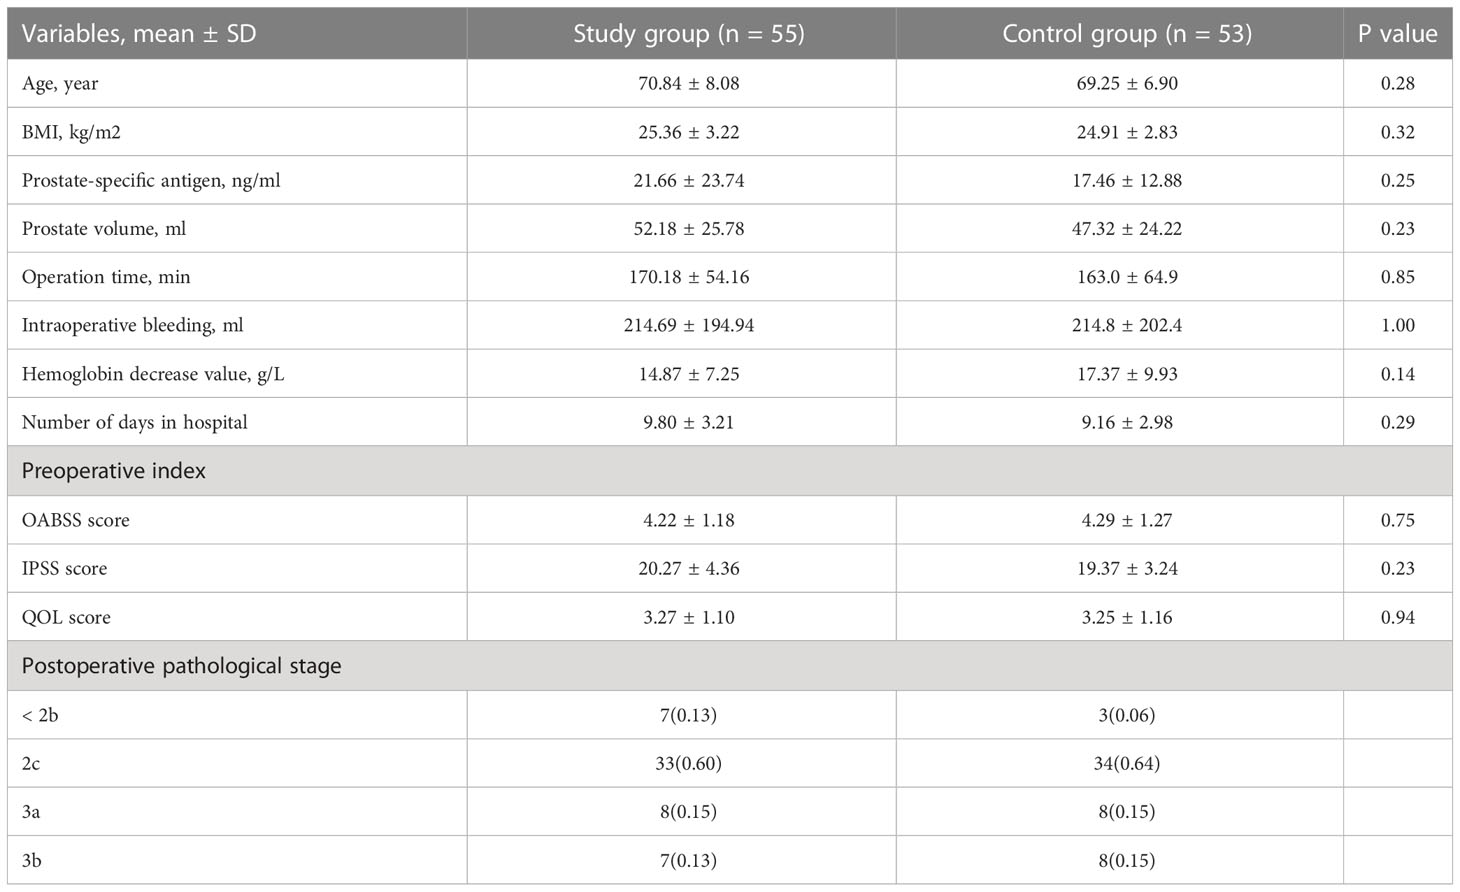The width and height of the screenshot is (1460, 892).
Task: Select the 'Control group (n = 53)' column header
Action: point(1127,34)
